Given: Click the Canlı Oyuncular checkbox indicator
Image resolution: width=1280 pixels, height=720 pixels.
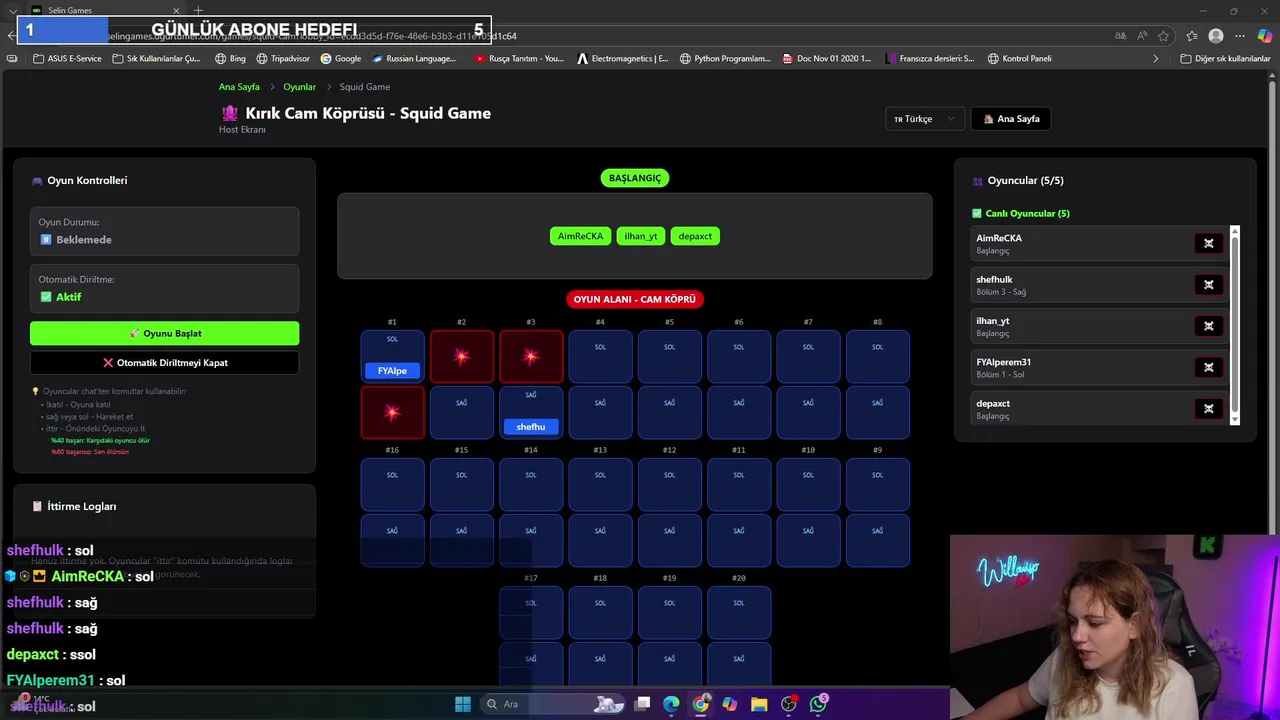Looking at the screenshot, I should pyautogui.click(x=977, y=213).
